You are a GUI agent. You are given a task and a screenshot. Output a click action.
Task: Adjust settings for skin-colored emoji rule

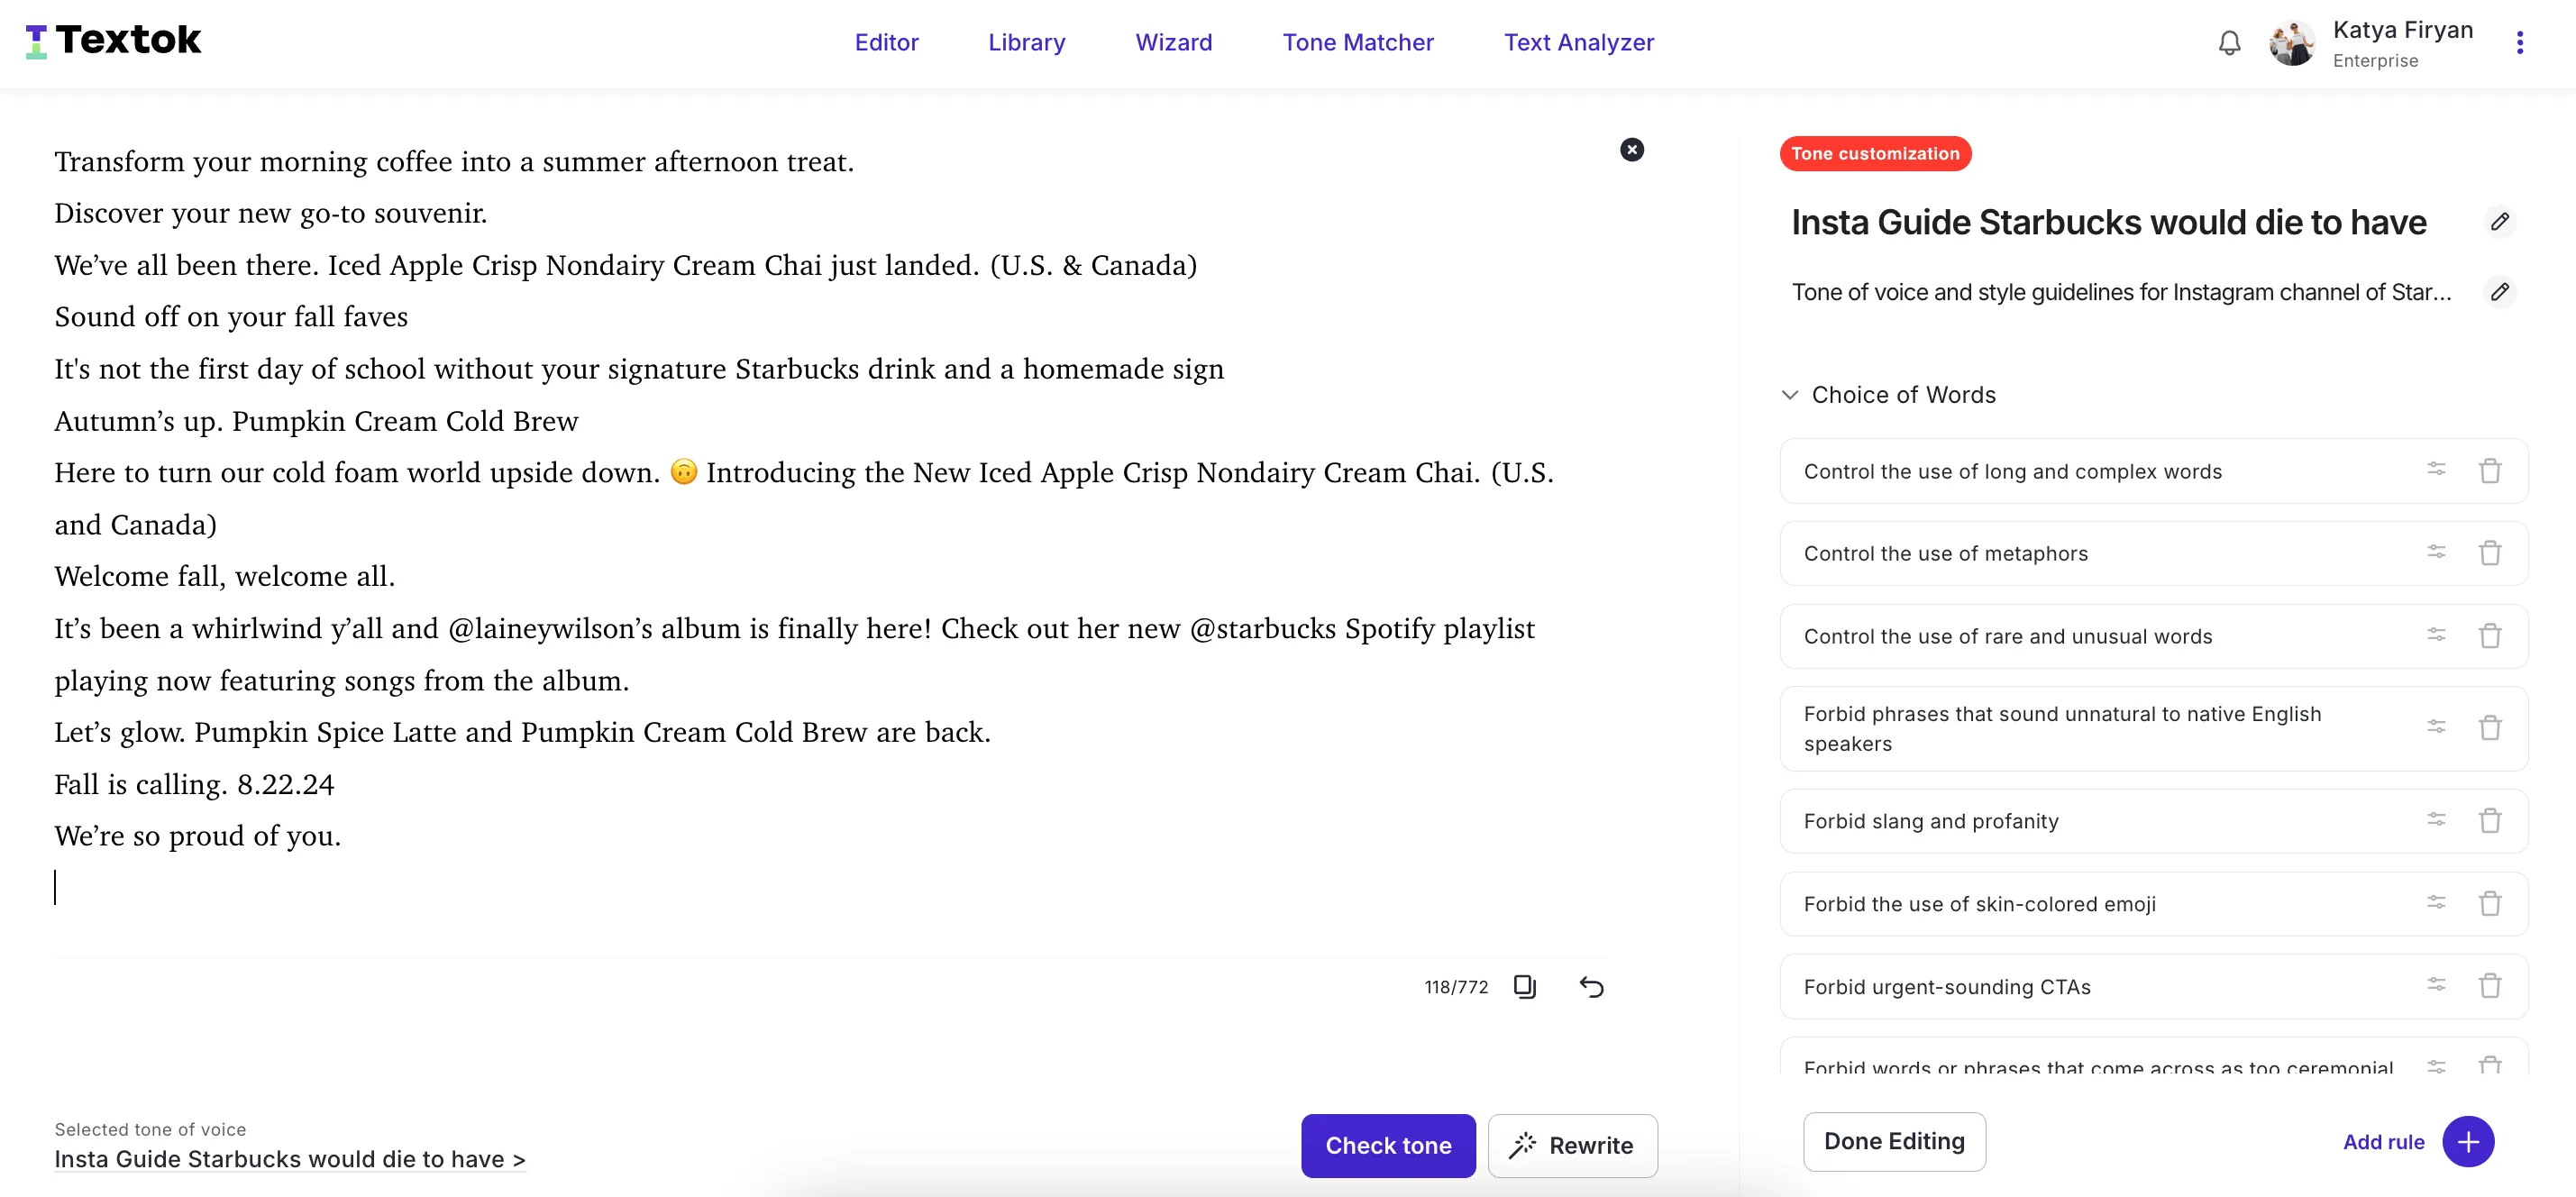(2436, 903)
